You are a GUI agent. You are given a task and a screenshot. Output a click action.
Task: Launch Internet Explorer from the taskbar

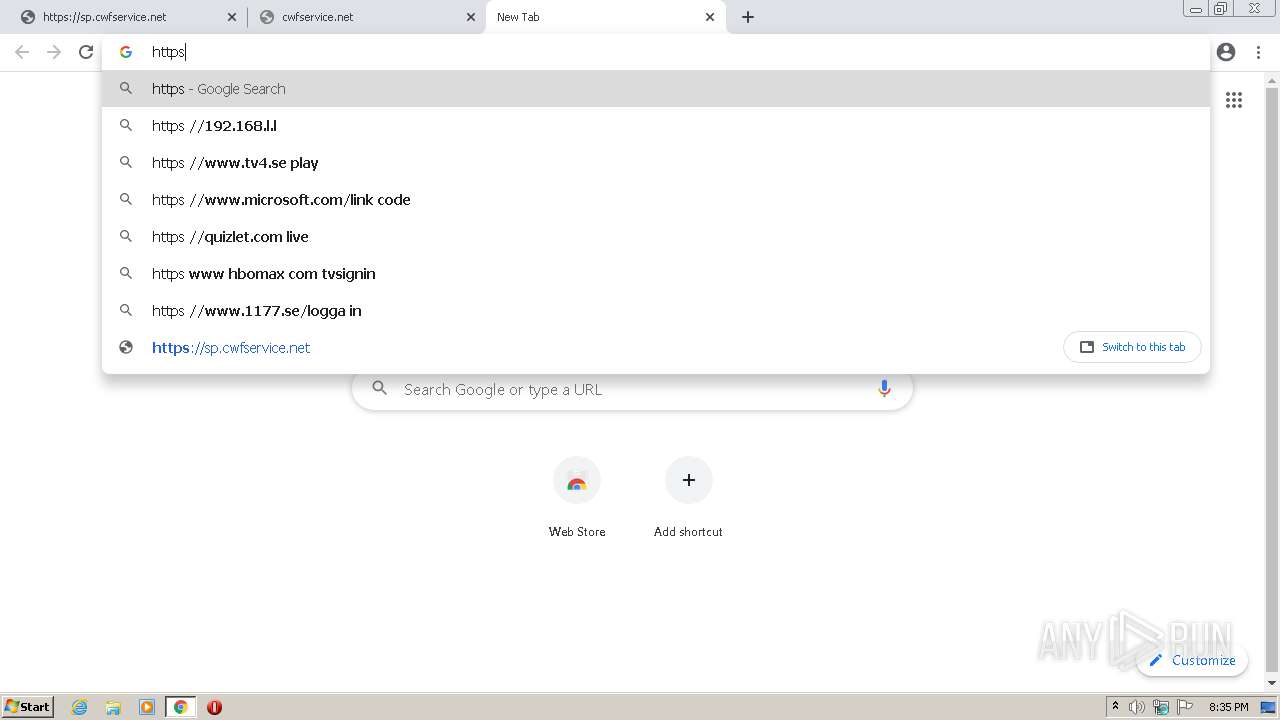[x=80, y=707]
